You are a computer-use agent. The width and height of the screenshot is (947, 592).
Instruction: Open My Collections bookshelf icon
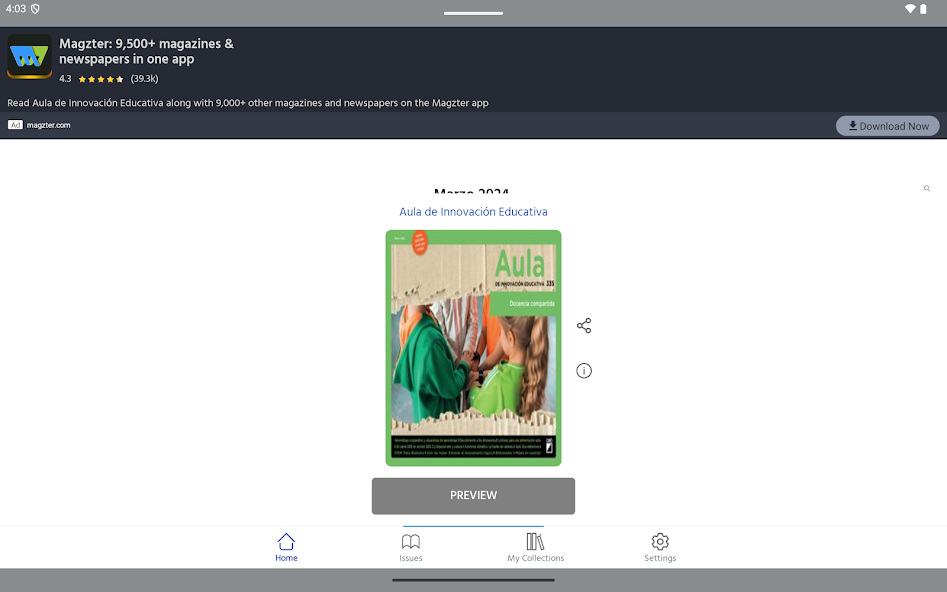pos(535,542)
